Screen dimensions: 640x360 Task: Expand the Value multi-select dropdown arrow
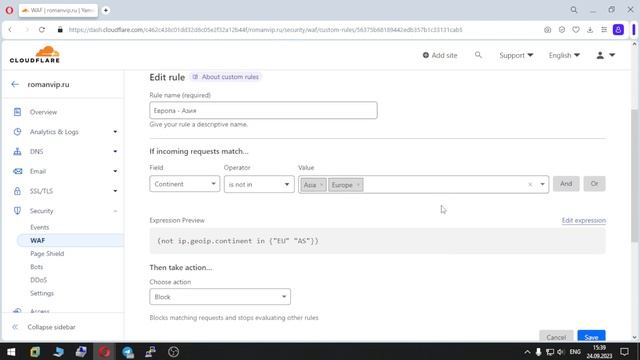542,184
